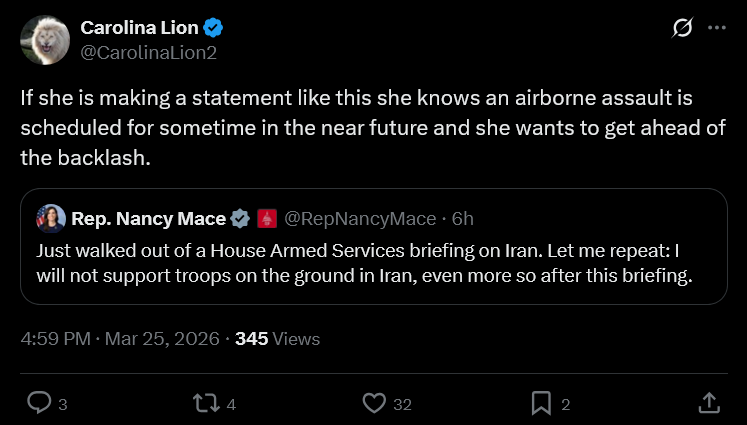Screen dimensions: 747x425
Task: Click the red affiliation badge beside Nancy Mace
Action: pos(267,218)
